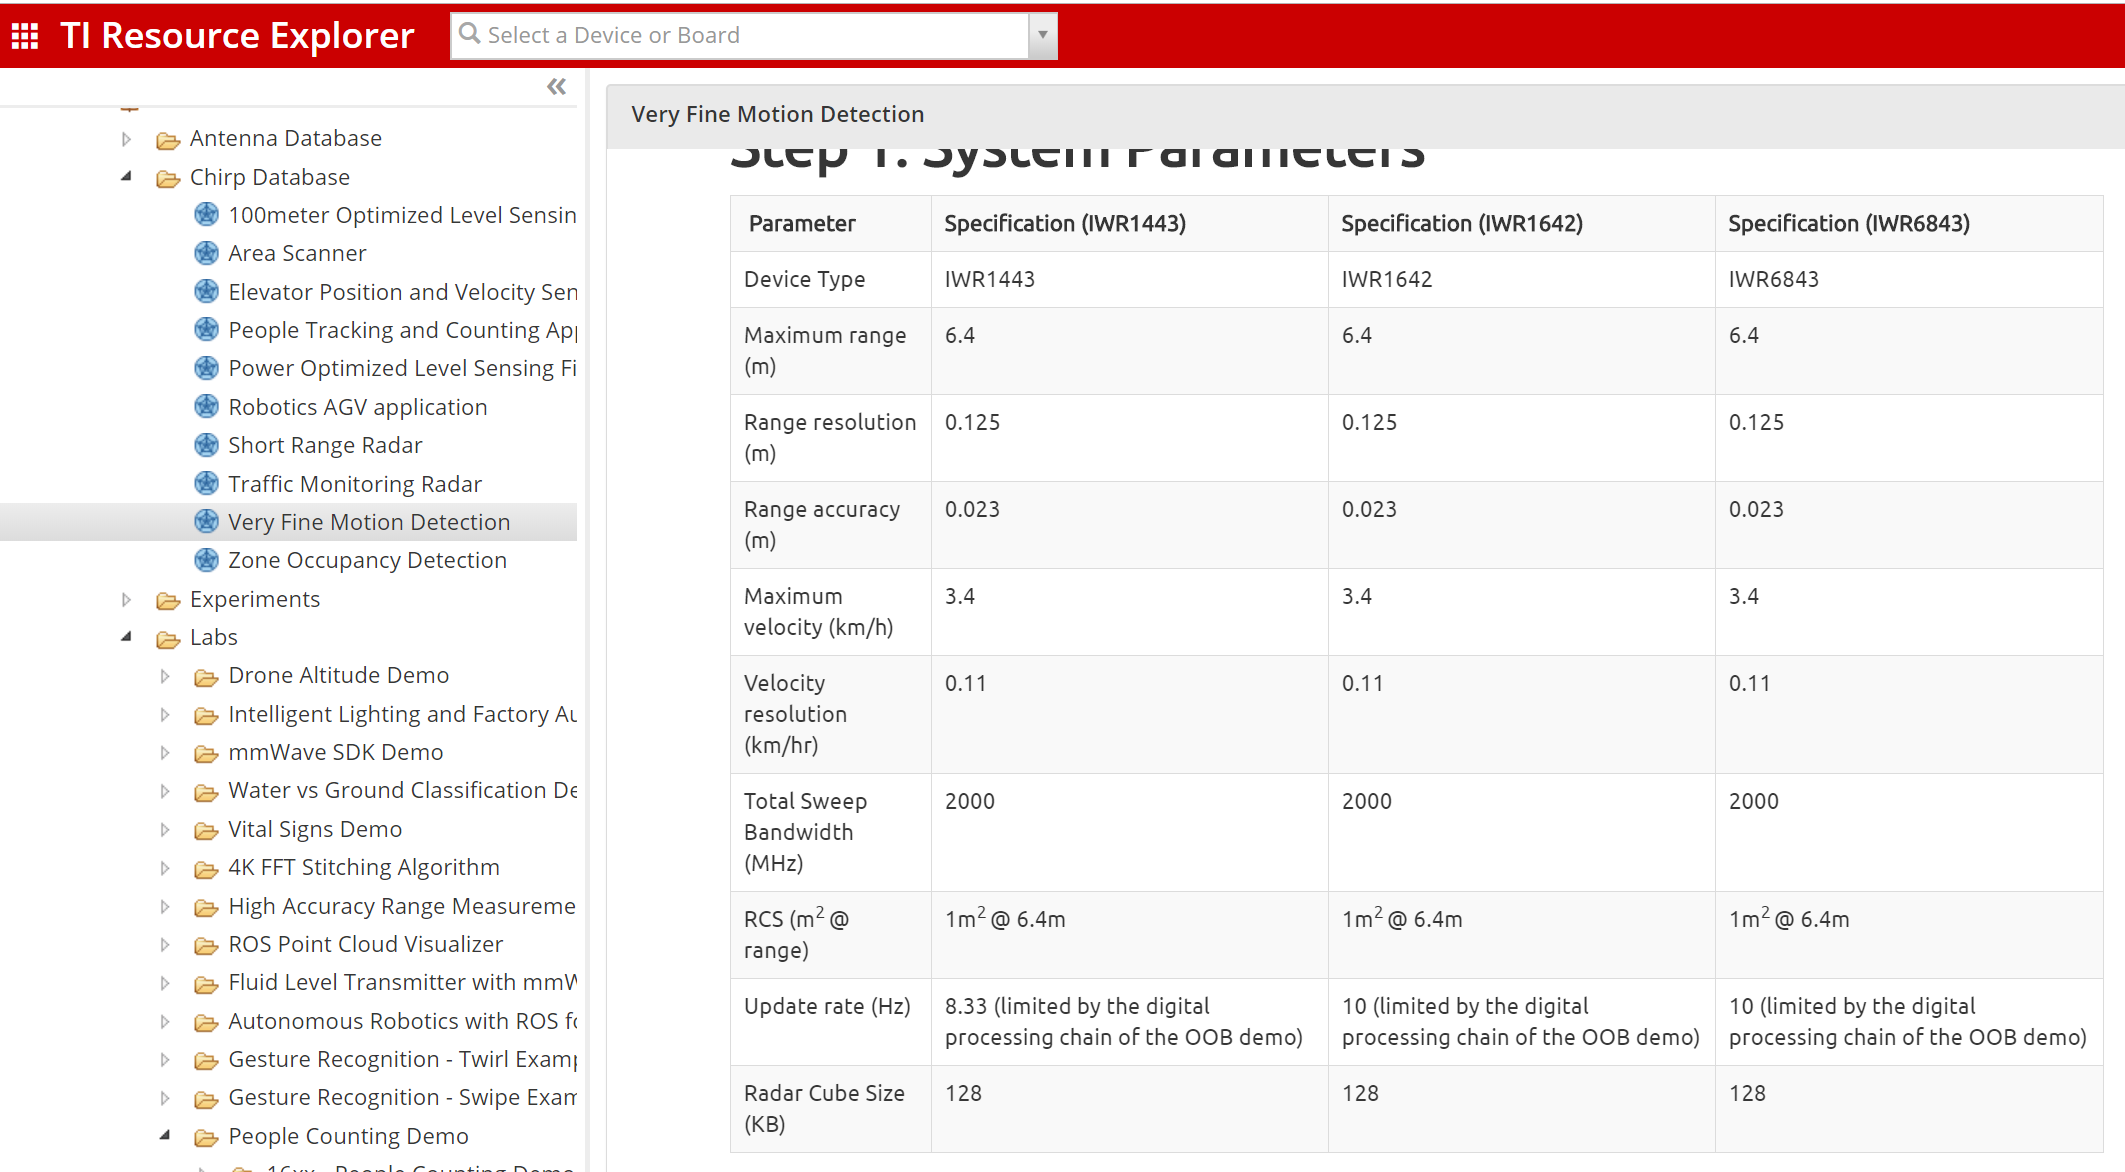Image resolution: width=2125 pixels, height=1172 pixels.
Task: Click the Experiments folder icon
Action: click(x=168, y=601)
